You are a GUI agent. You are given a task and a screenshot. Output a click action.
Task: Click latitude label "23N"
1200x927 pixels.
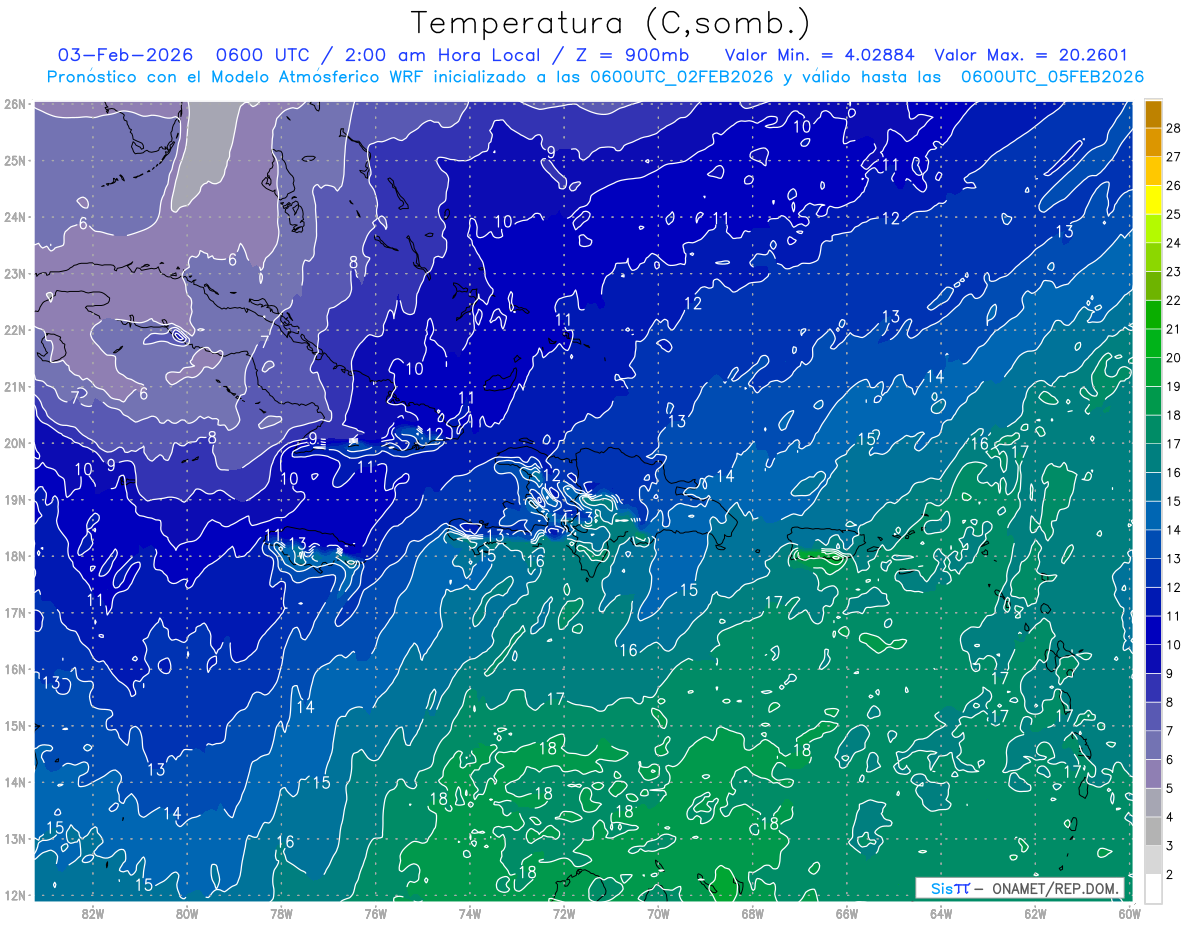(16, 273)
